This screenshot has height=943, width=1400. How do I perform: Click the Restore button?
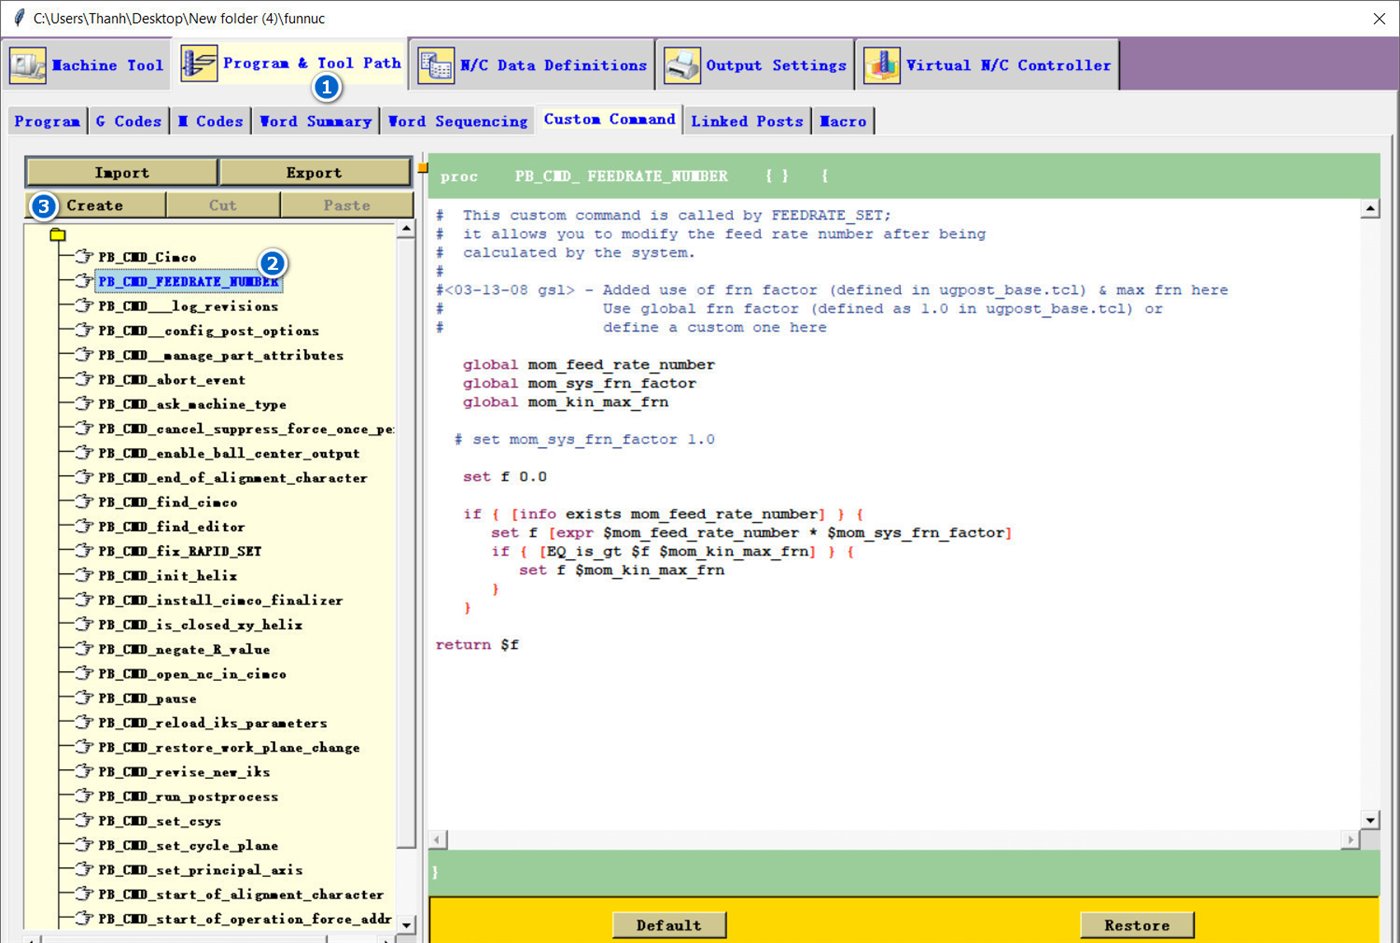(1137, 925)
